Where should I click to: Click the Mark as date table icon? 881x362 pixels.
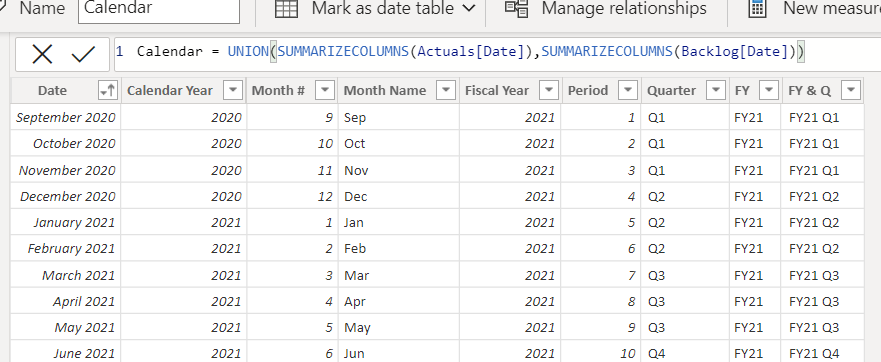point(286,9)
